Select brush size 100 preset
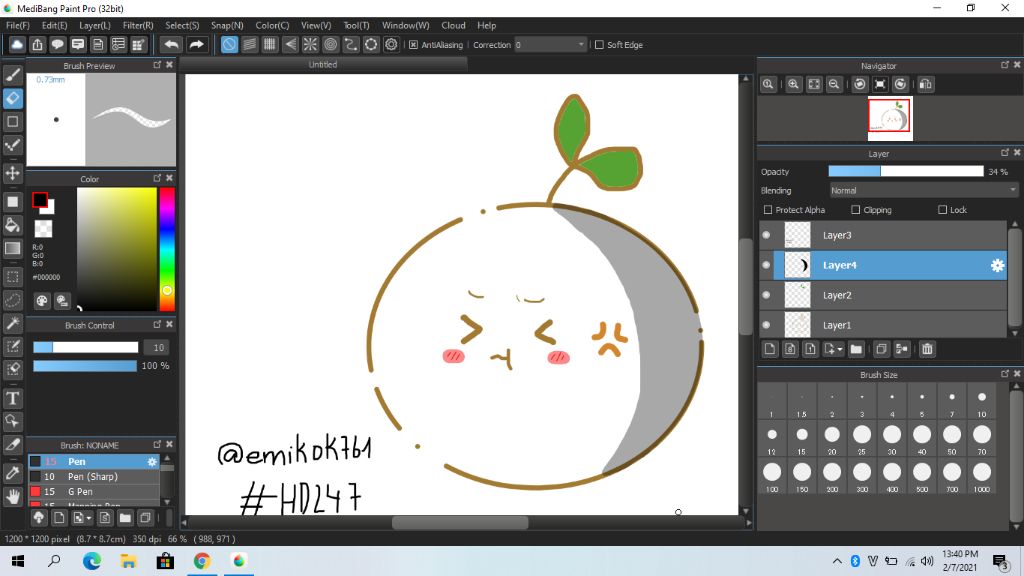This screenshot has width=1024, height=576. (x=772, y=477)
